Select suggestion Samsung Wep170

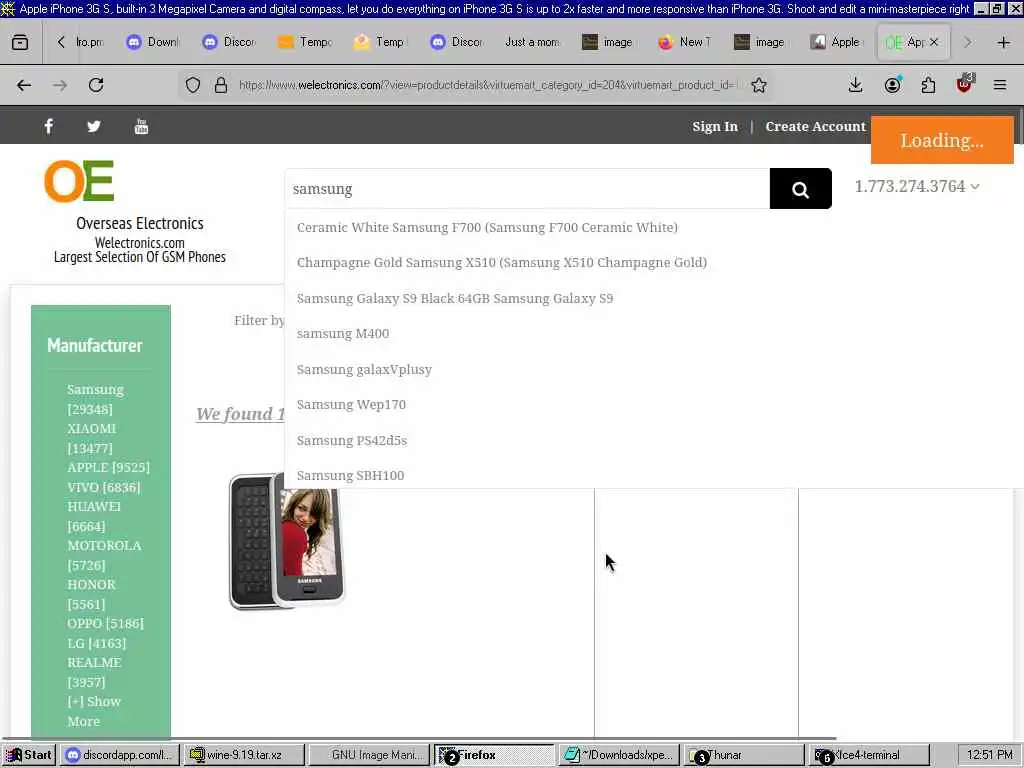[x=351, y=405]
